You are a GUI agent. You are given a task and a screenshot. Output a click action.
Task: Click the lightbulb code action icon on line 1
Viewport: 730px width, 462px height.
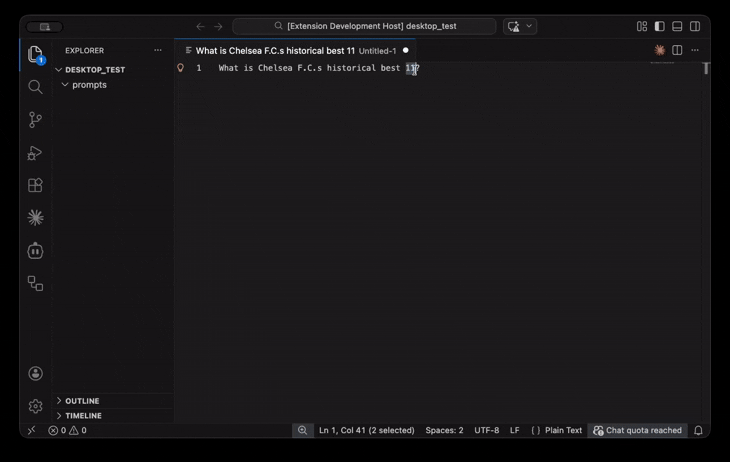tap(181, 68)
